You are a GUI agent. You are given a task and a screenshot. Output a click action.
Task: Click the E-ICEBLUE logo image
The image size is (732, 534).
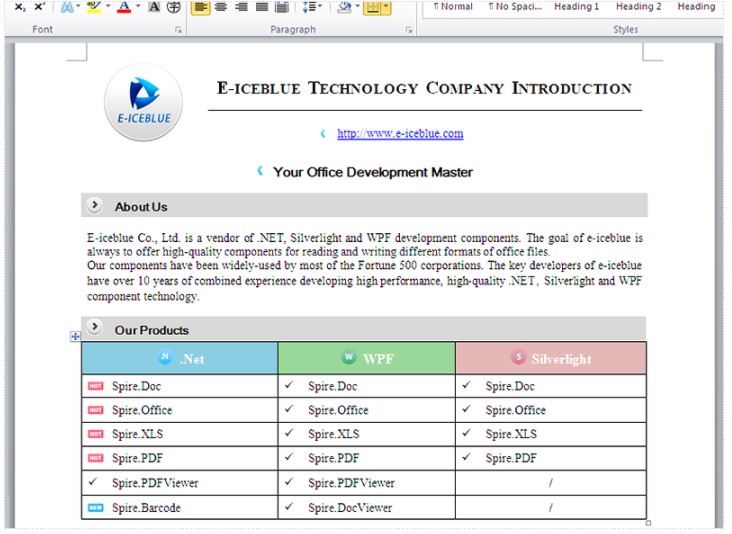click(x=143, y=102)
